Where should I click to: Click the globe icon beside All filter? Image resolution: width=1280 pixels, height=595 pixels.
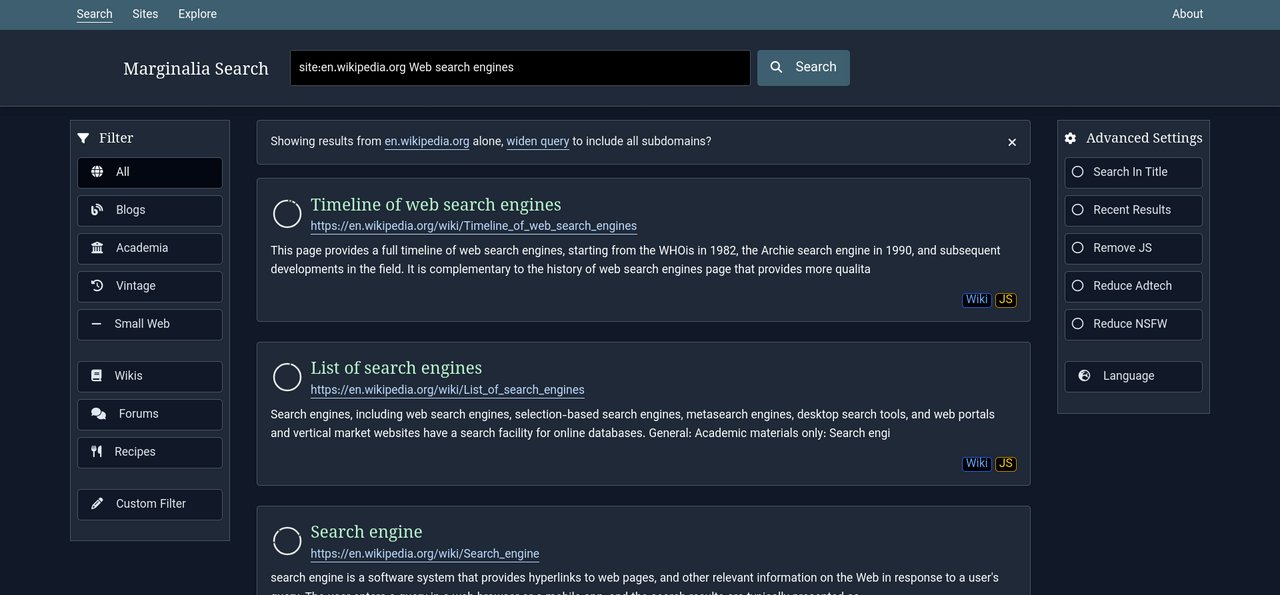(x=97, y=172)
